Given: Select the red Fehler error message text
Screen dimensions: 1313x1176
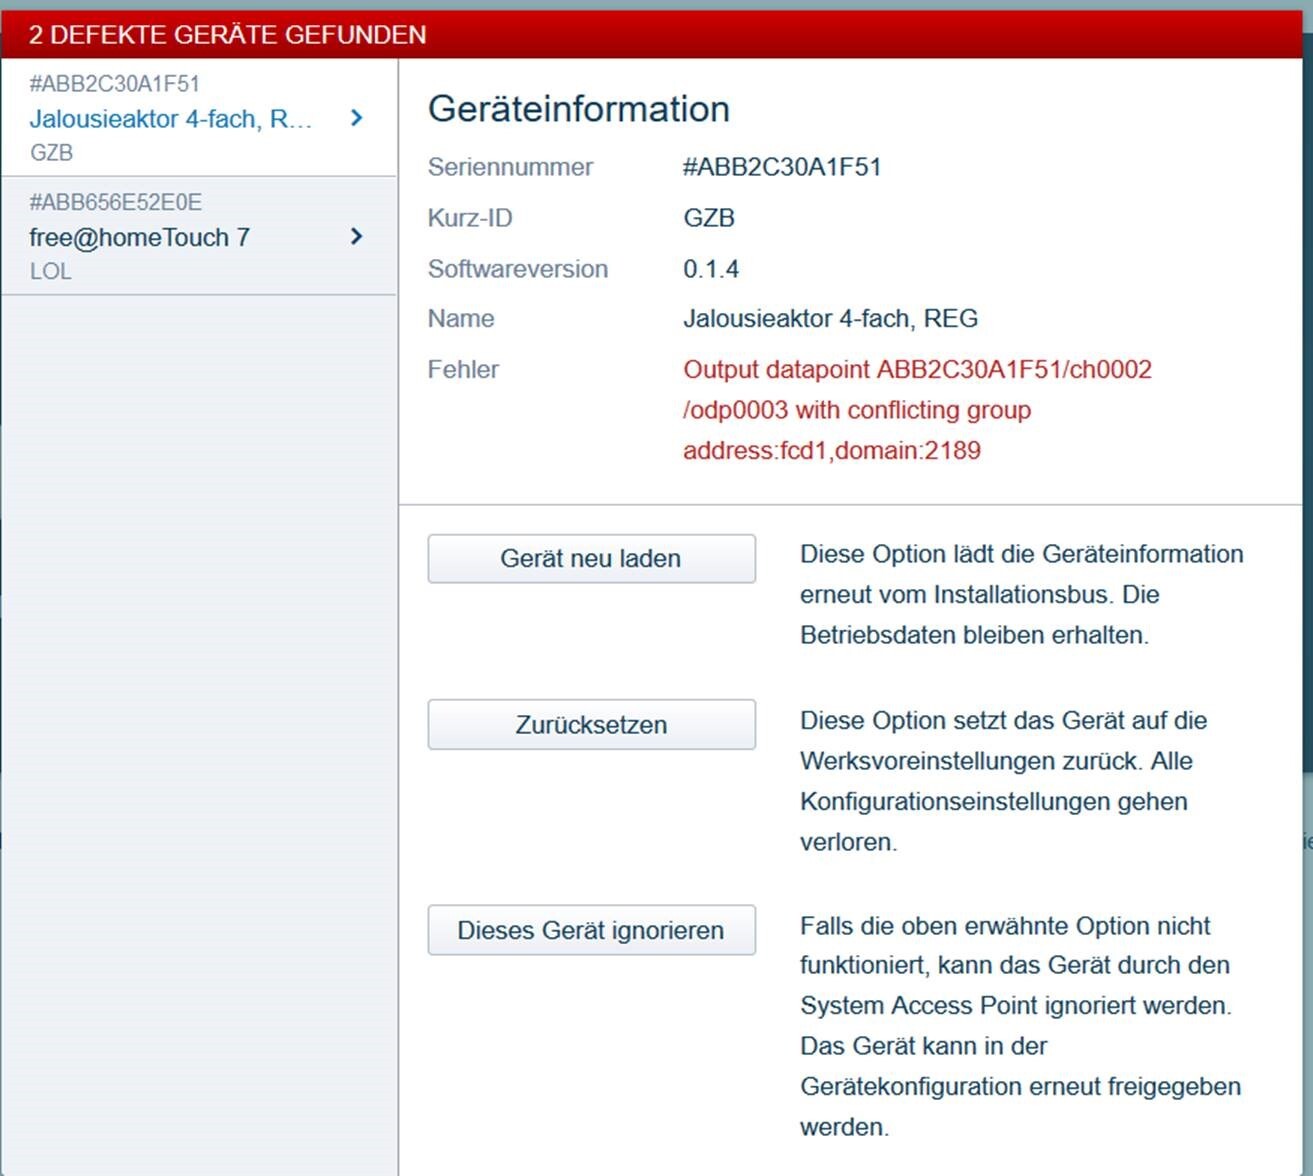Looking at the screenshot, I should [x=916, y=409].
